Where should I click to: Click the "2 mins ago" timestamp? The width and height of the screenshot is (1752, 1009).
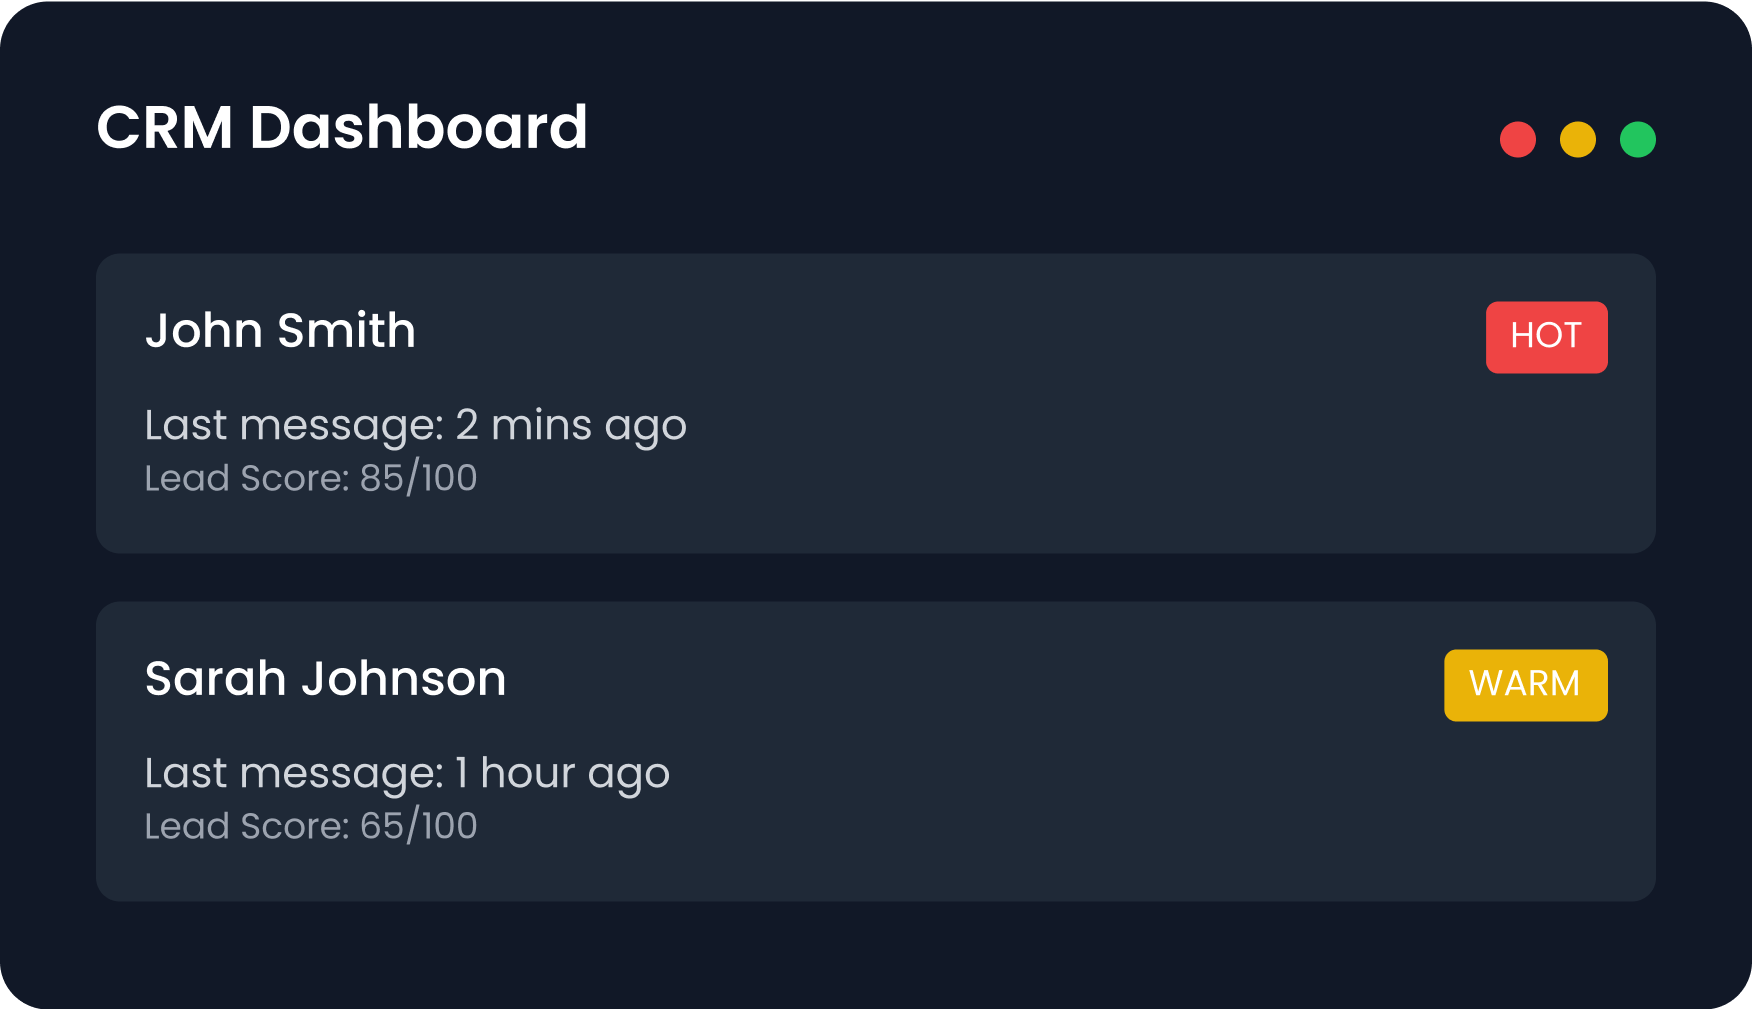click(571, 425)
